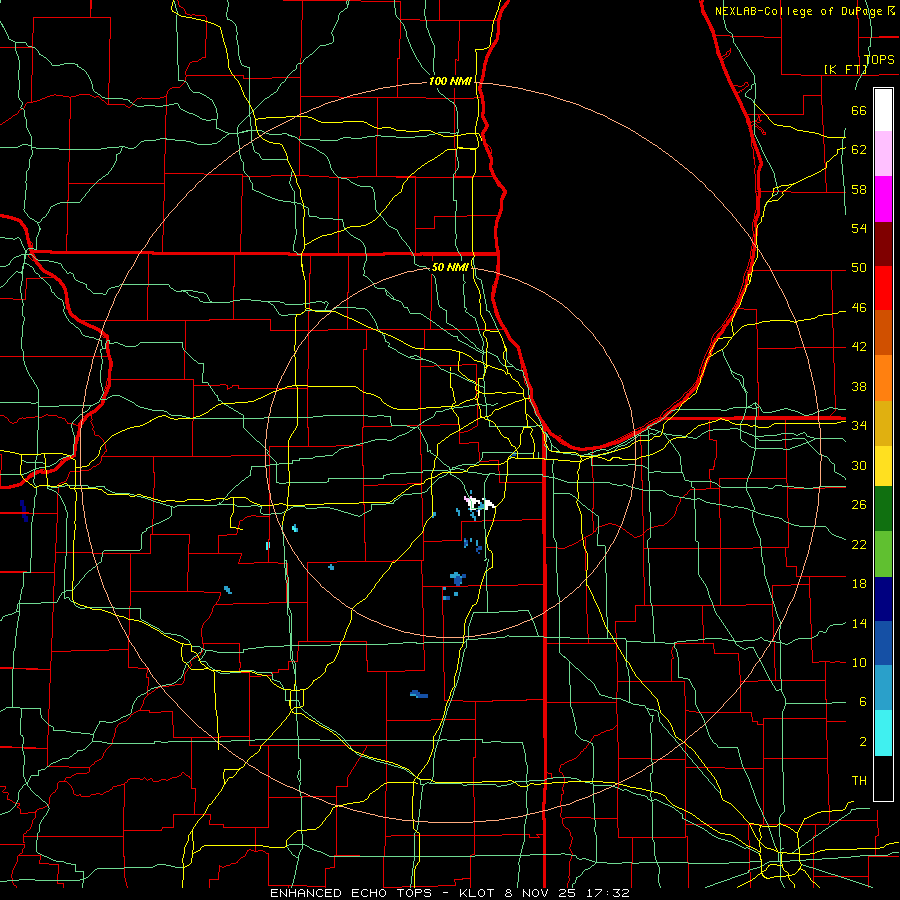Screen dimensions: 900x900
Task: Click the legend value 26
Action: click(859, 505)
